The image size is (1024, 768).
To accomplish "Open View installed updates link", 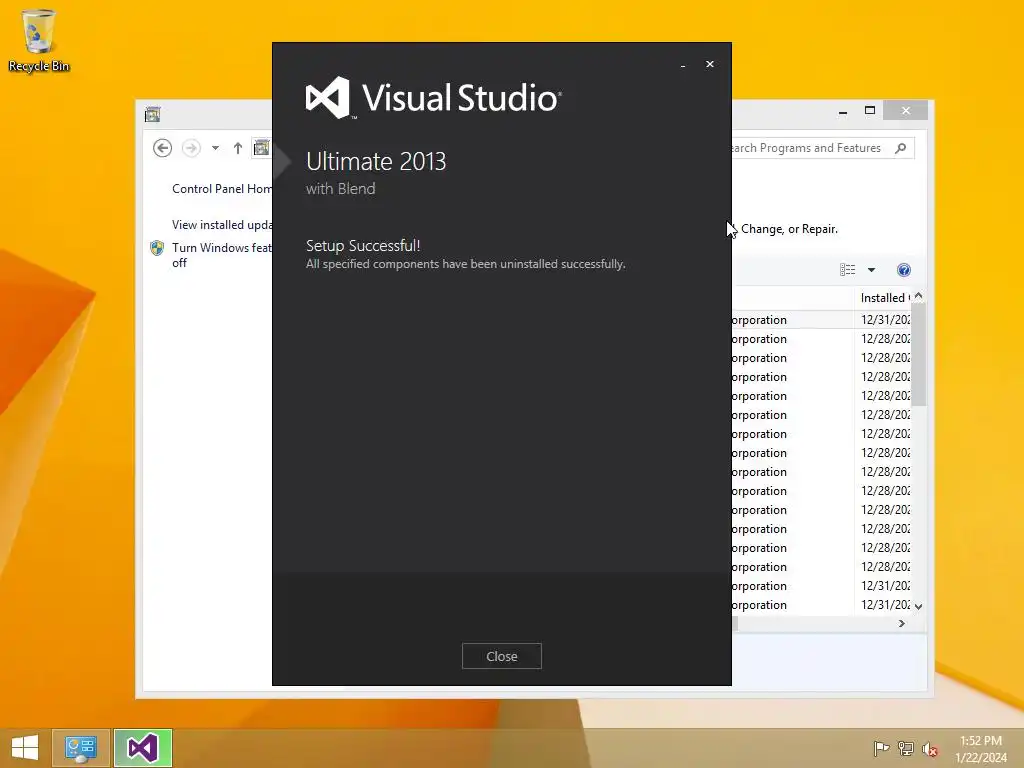I will click(222, 225).
